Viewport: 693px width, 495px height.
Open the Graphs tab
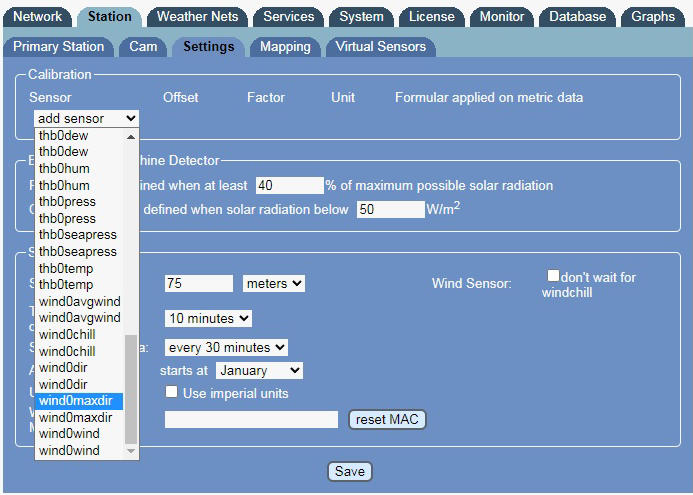[x=653, y=17]
